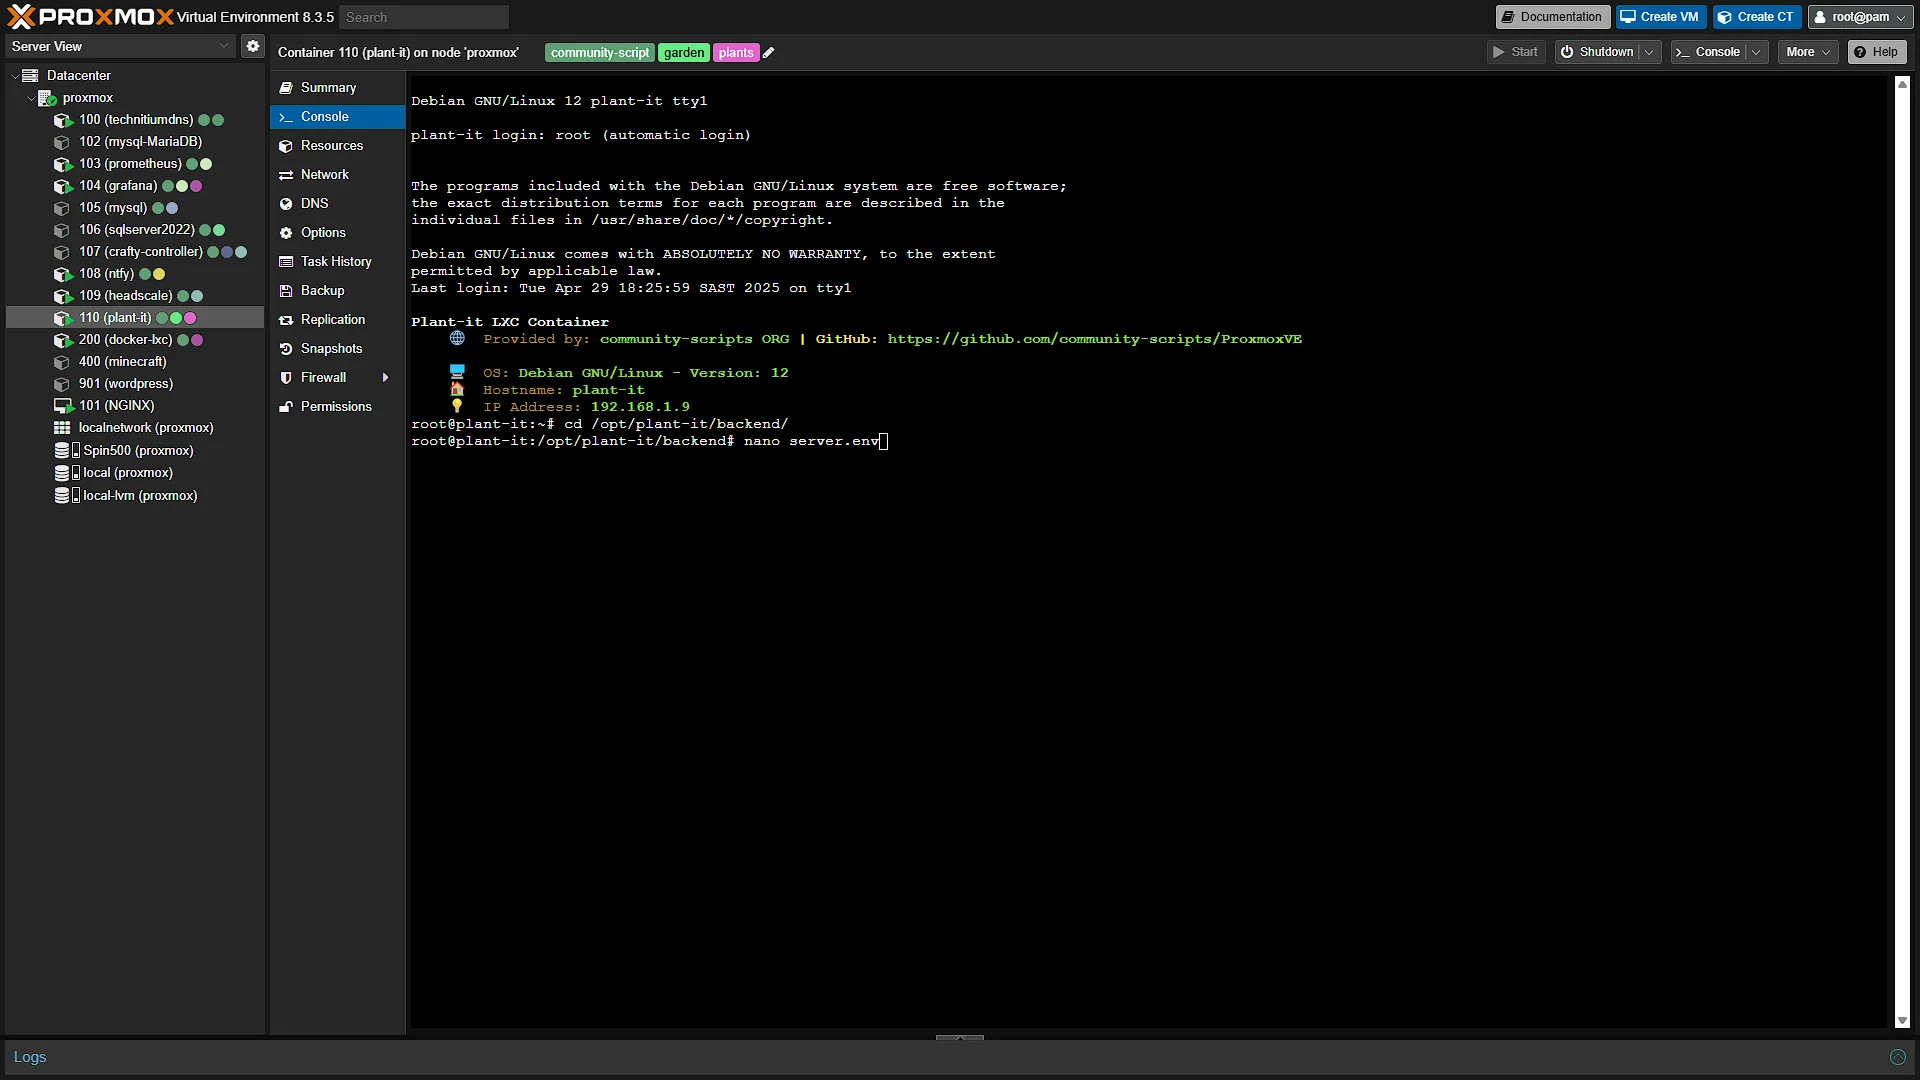Select 102 (mysql-MariaDB) in tree
Screen dimensions: 1920x1080
coord(135,142)
